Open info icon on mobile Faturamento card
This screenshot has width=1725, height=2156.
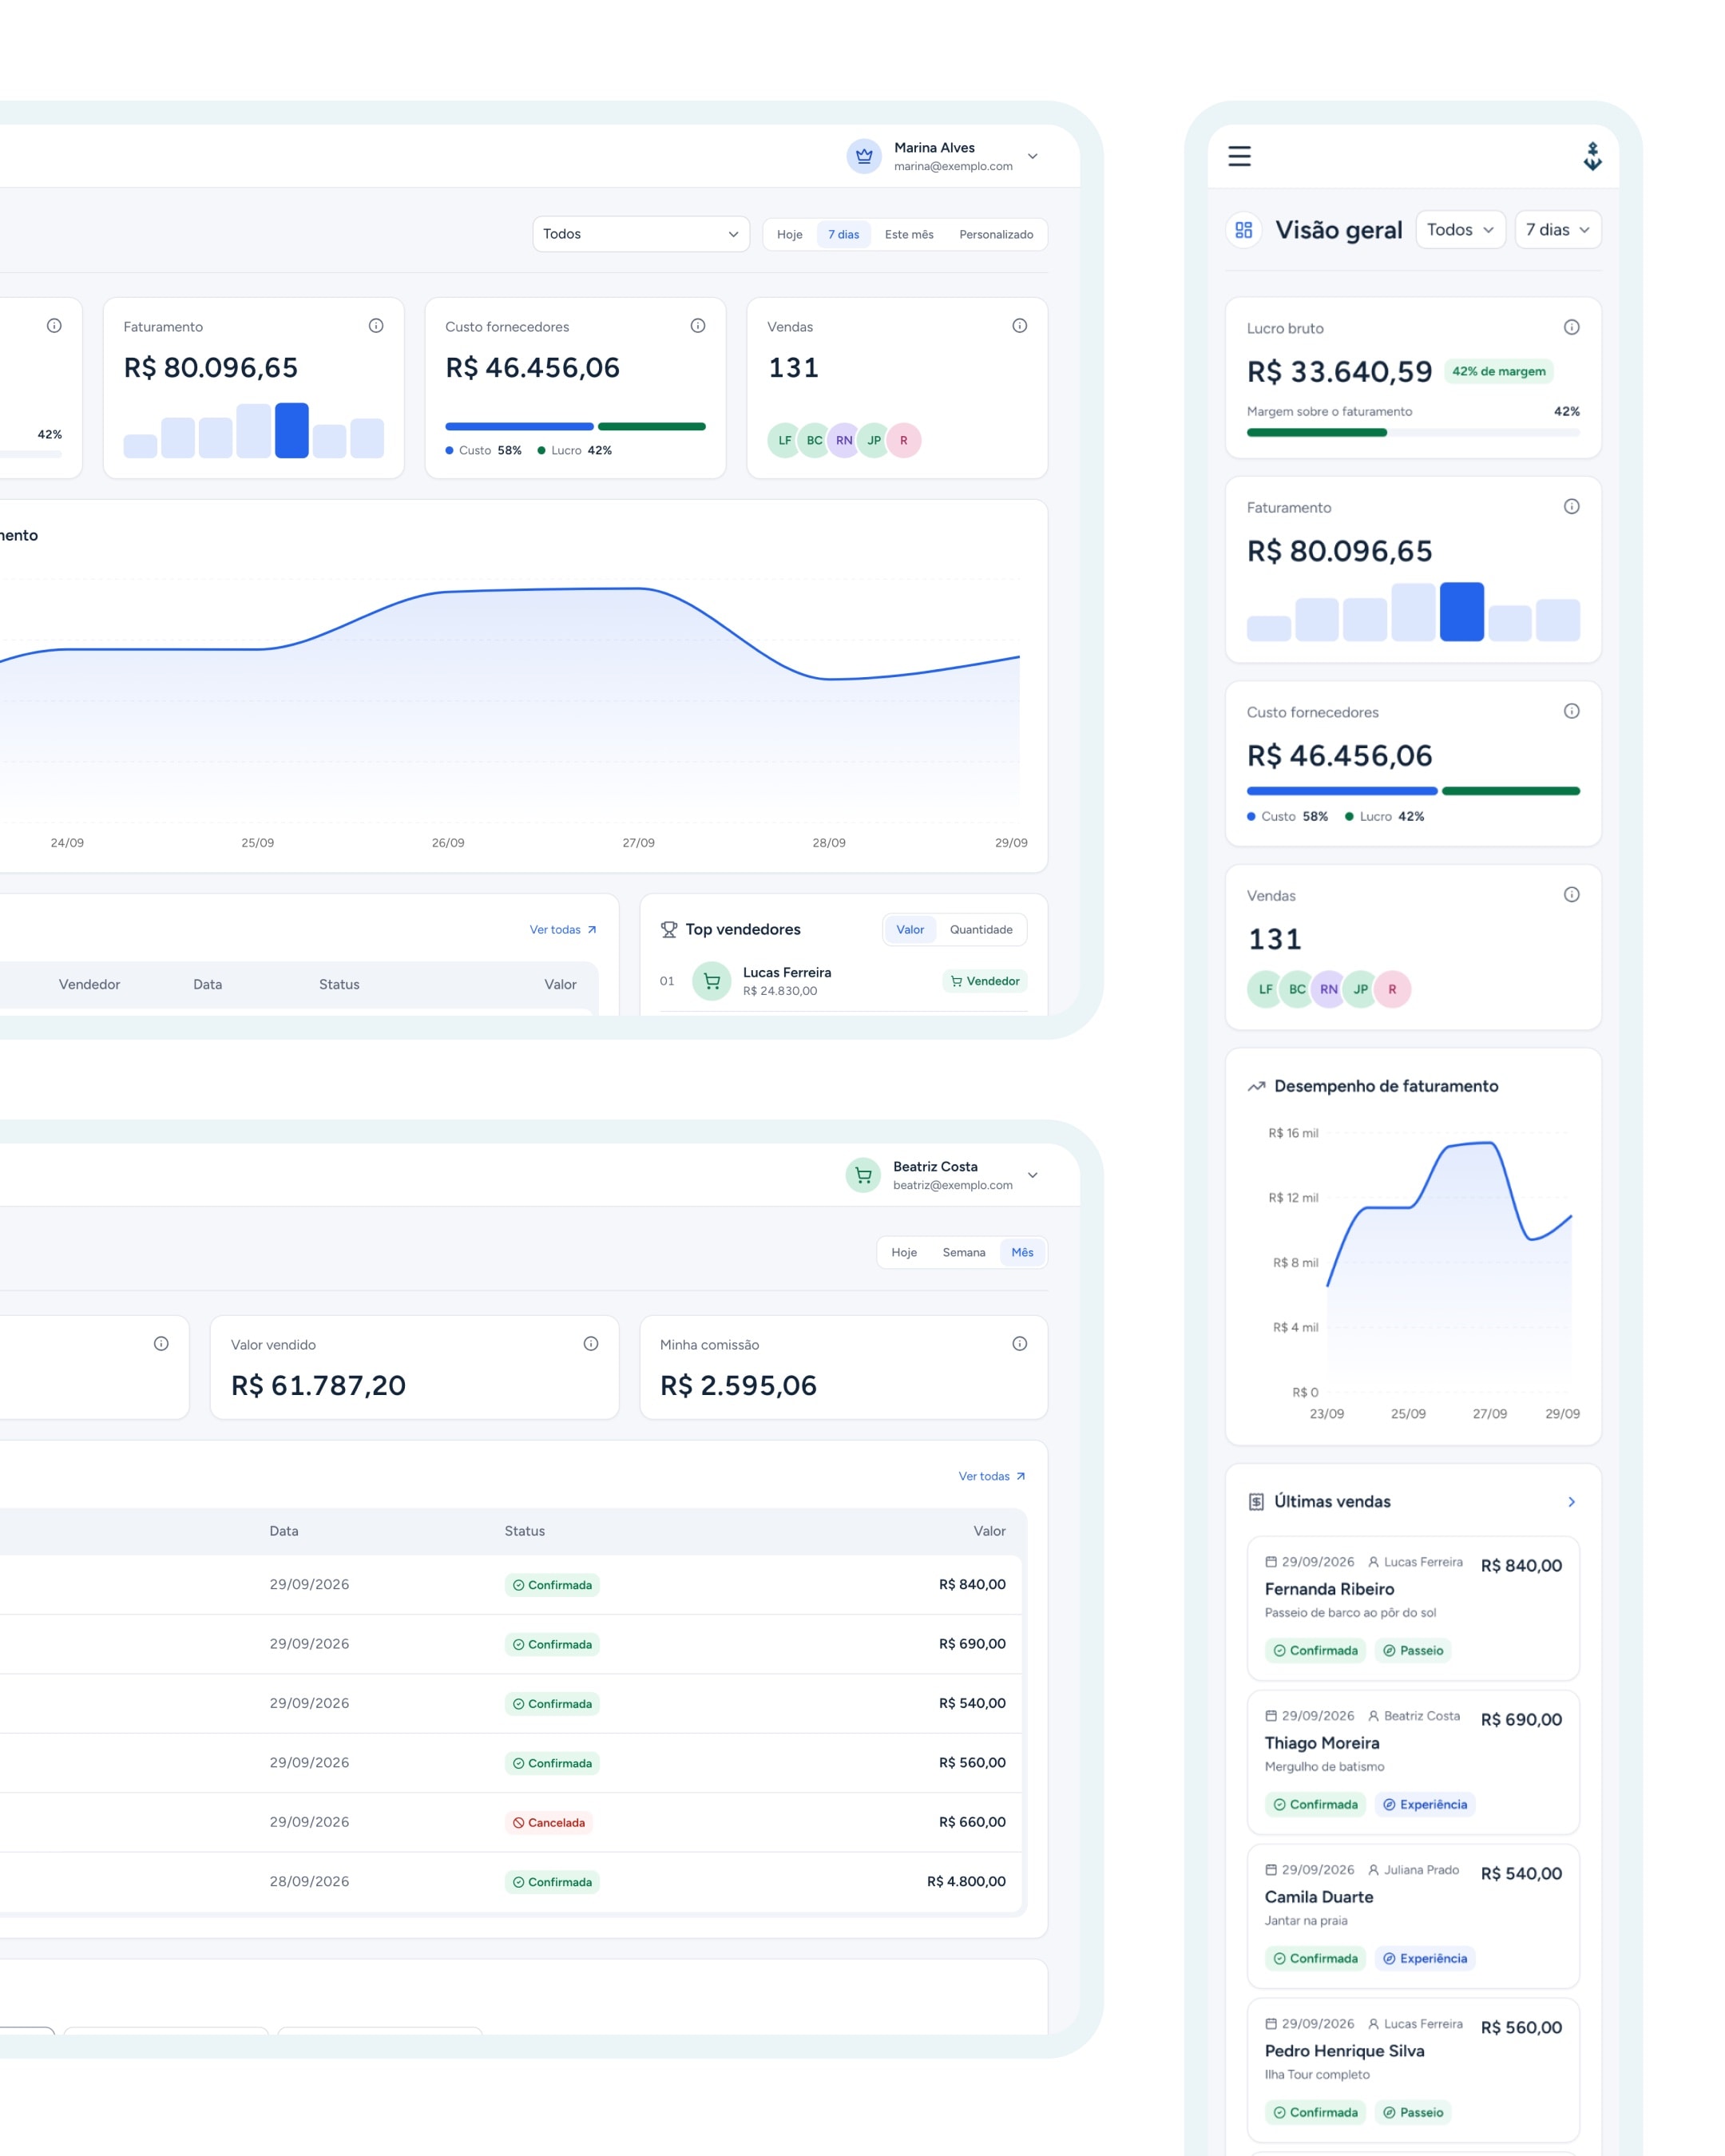1571,507
